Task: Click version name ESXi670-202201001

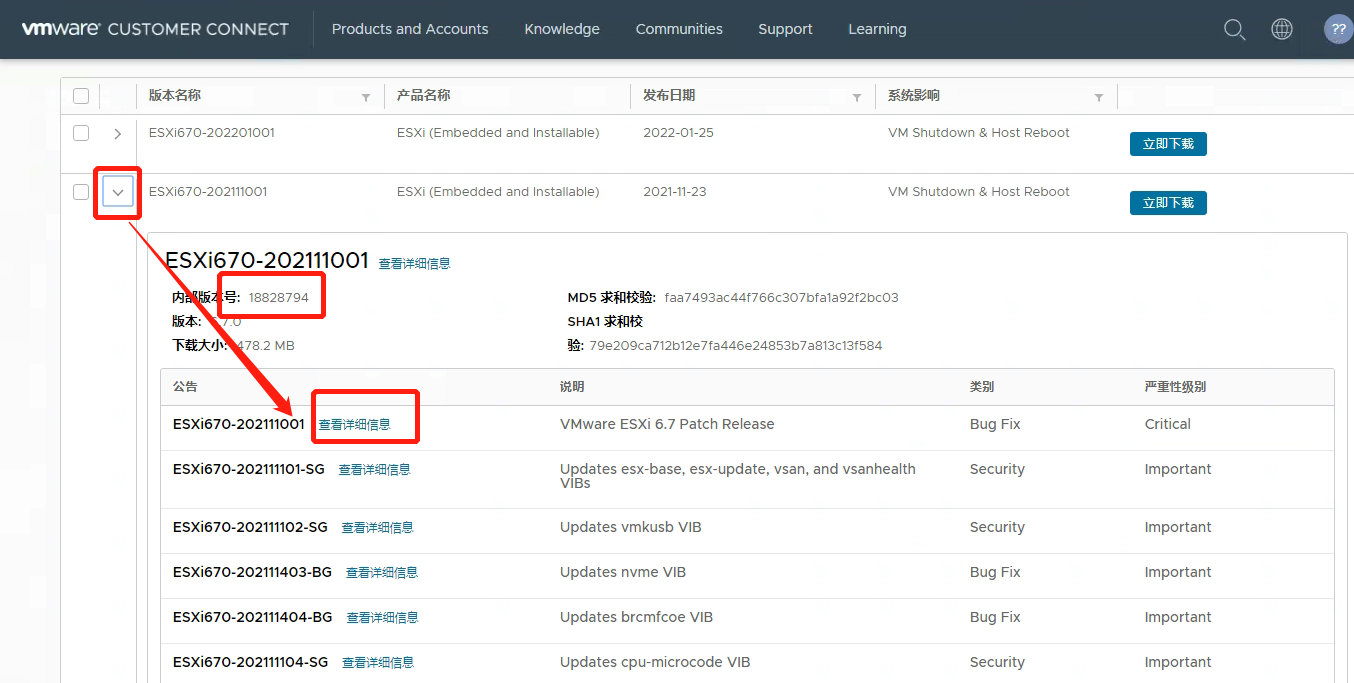Action: coord(212,133)
